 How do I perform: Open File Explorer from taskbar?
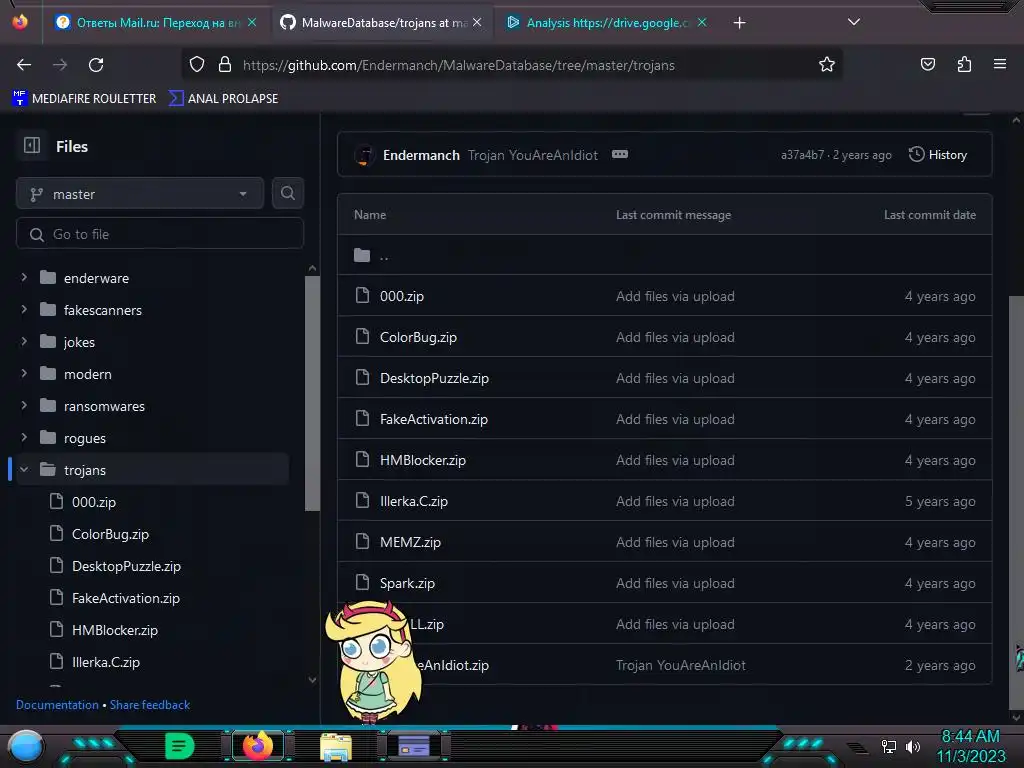tap(336, 747)
